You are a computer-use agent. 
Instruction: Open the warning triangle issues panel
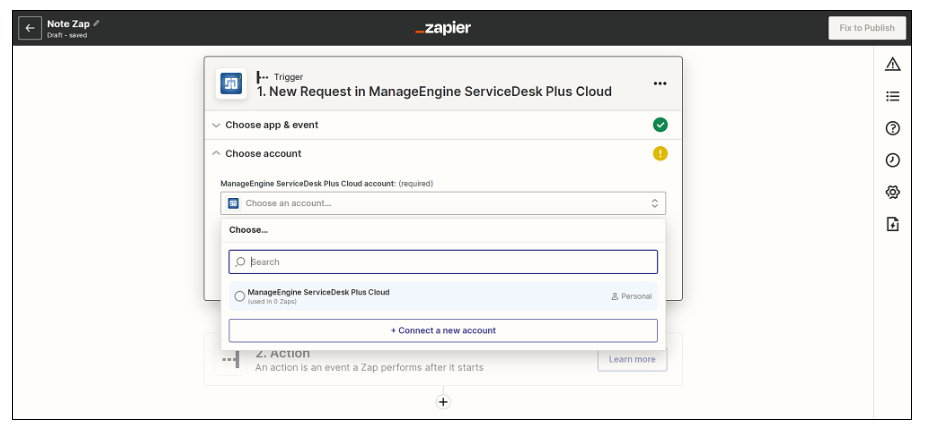pyautogui.click(x=892, y=64)
